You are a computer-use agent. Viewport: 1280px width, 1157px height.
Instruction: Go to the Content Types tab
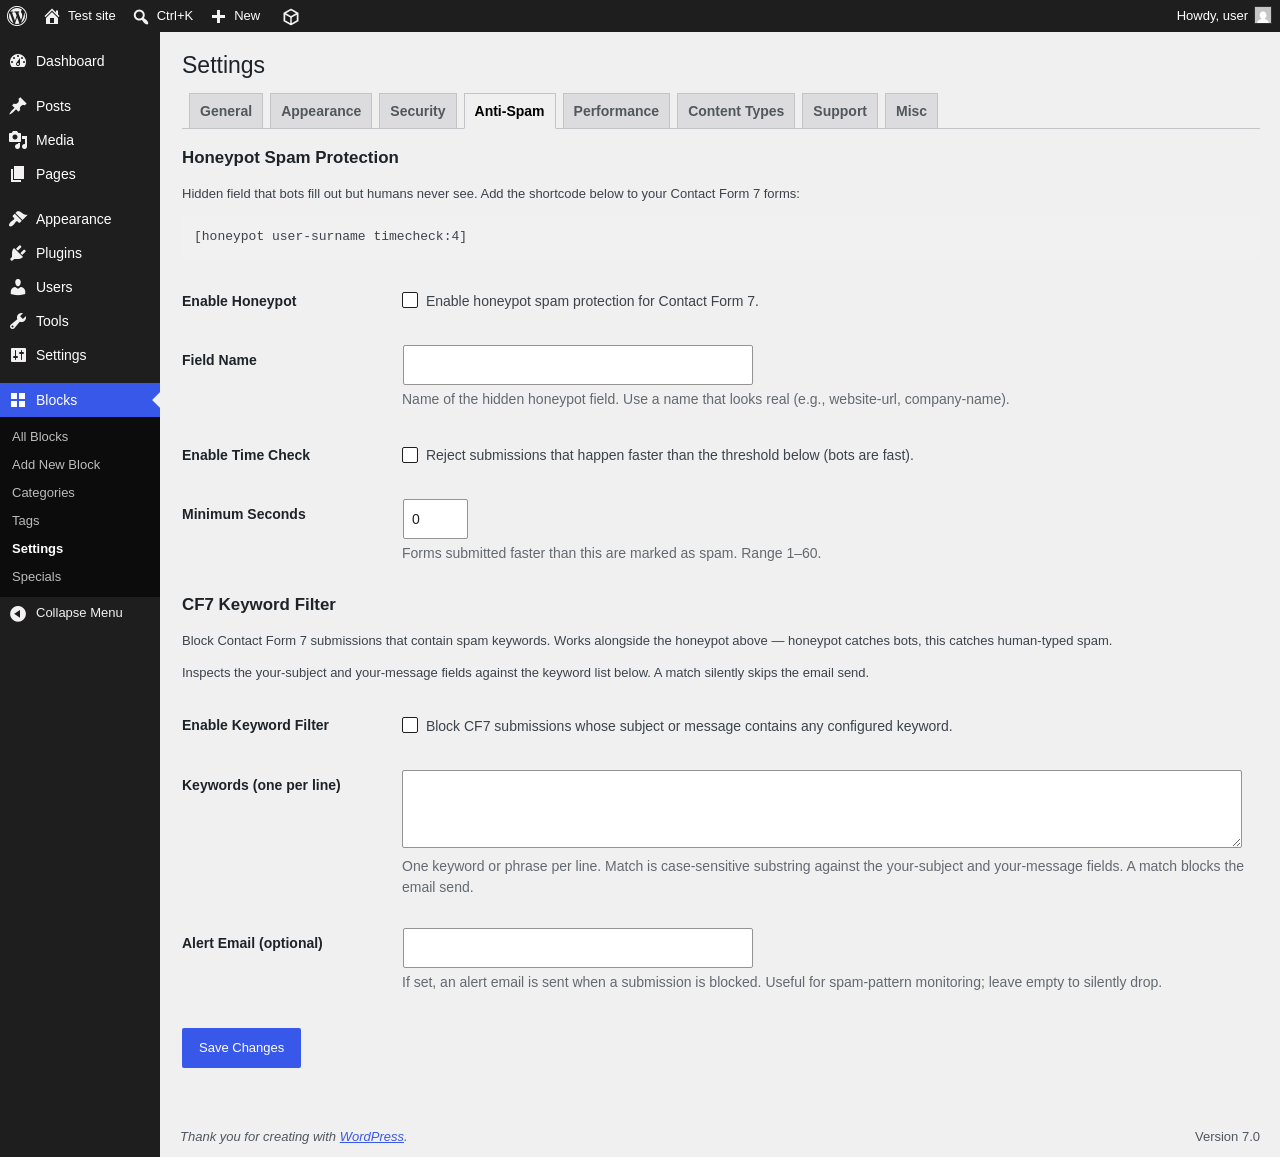736,111
